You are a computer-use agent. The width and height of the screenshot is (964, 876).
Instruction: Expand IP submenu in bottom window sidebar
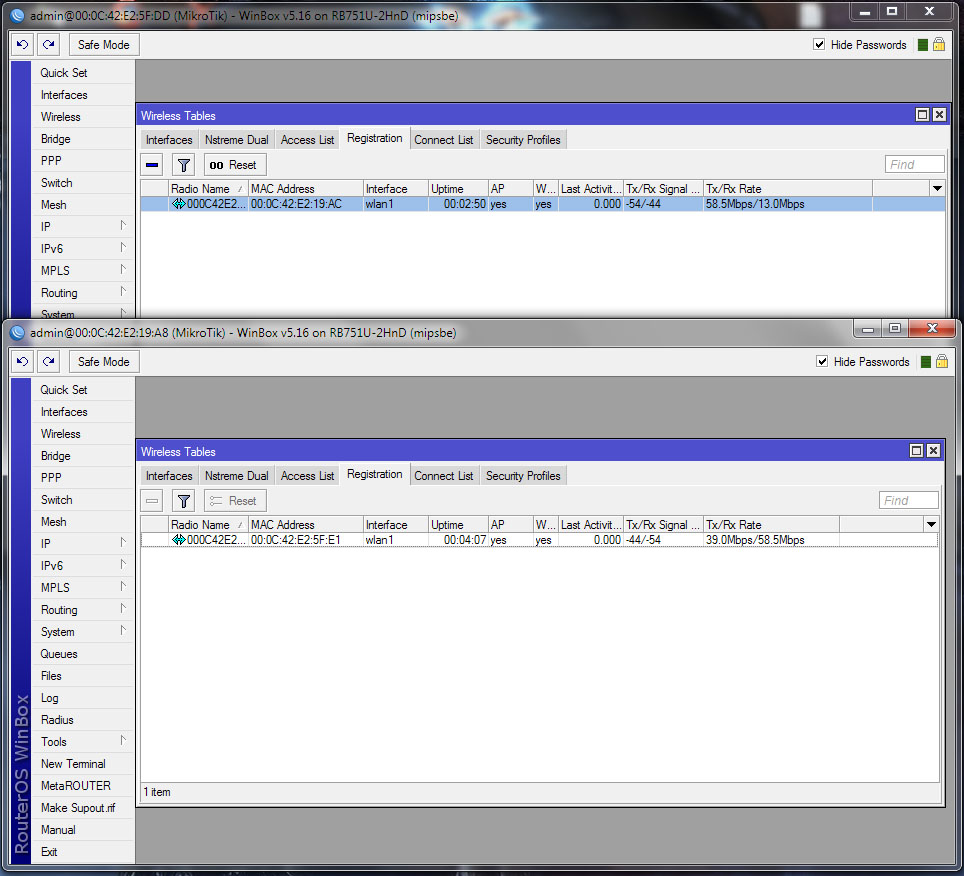(x=123, y=543)
